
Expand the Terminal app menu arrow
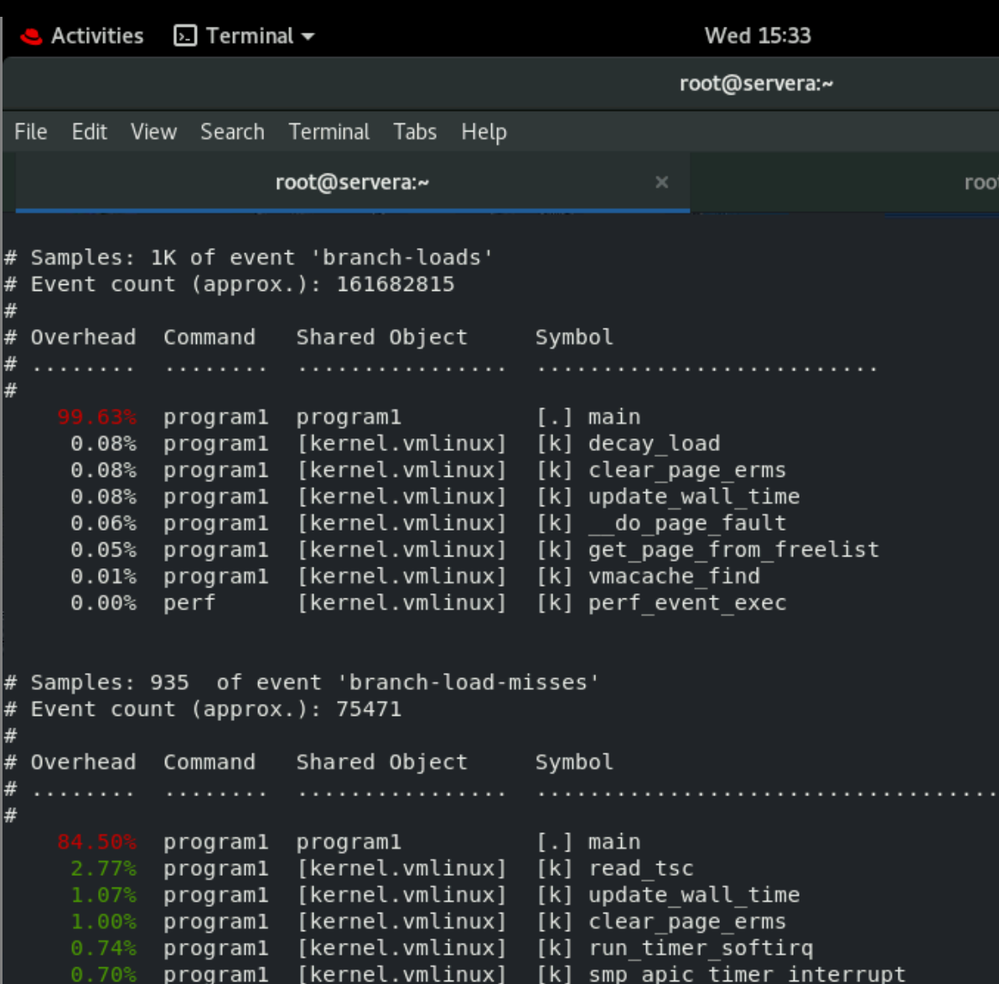point(308,37)
